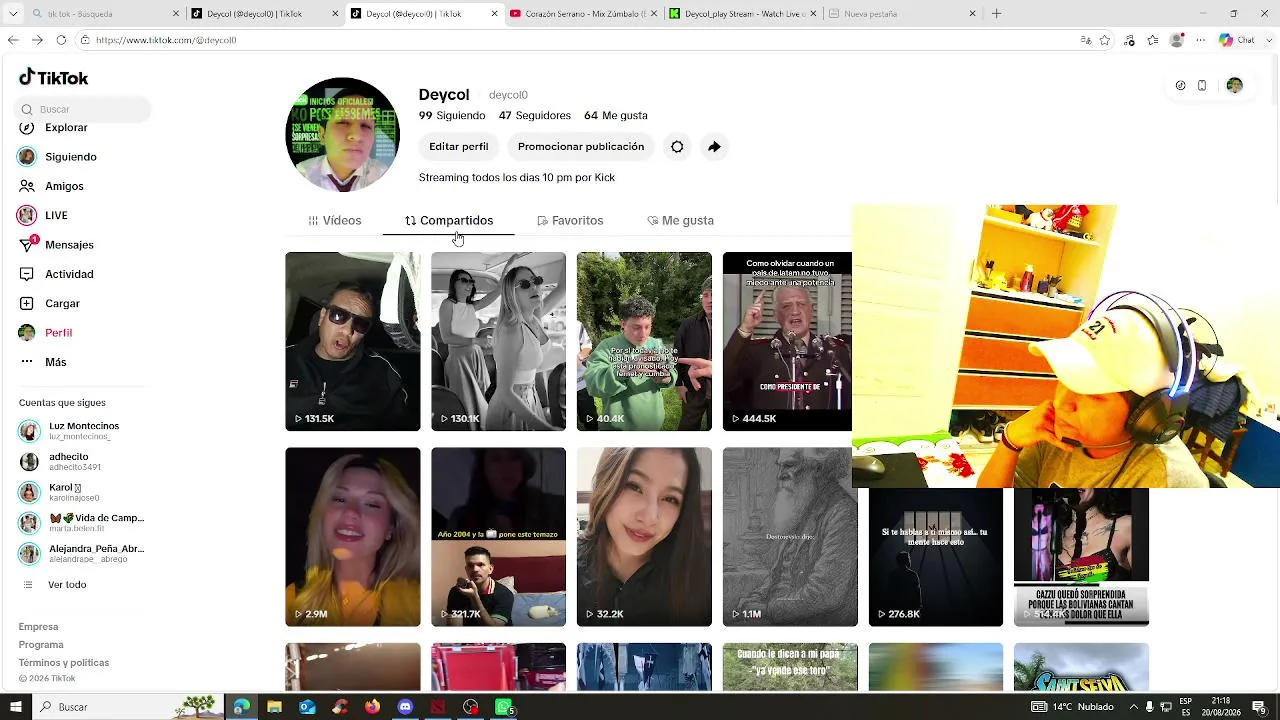Image resolution: width=1280 pixels, height=720 pixels.
Task: Click the media control icon in browser toolbar
Action: pyautogui.click(x=1129, y=40)
